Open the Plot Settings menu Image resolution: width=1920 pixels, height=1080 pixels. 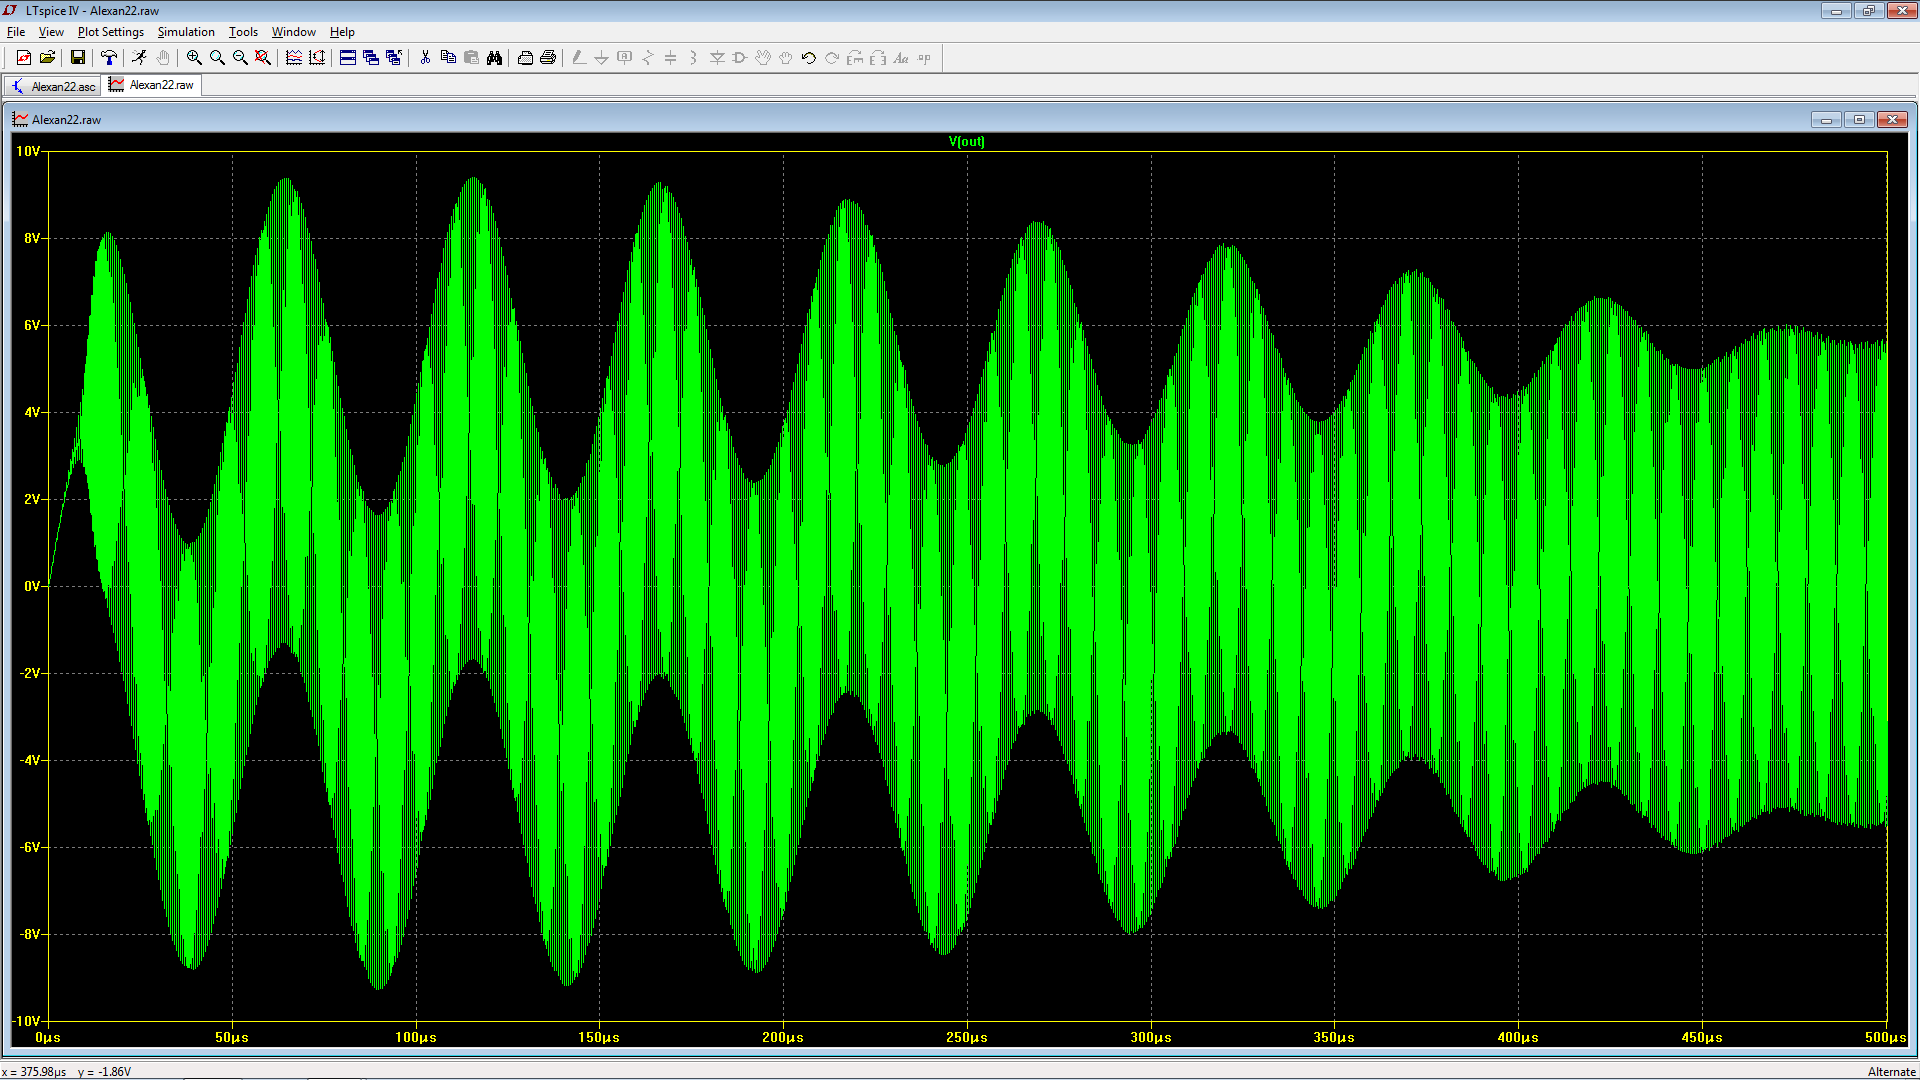110,32
